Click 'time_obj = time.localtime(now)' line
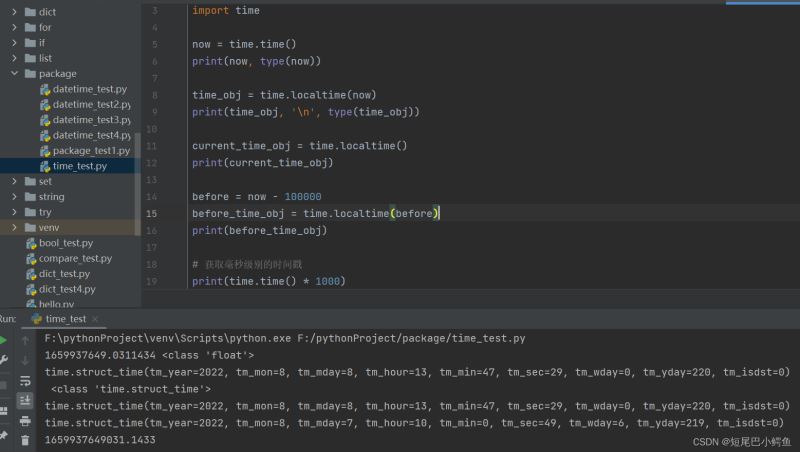800x452 pixels. point(284,95)
